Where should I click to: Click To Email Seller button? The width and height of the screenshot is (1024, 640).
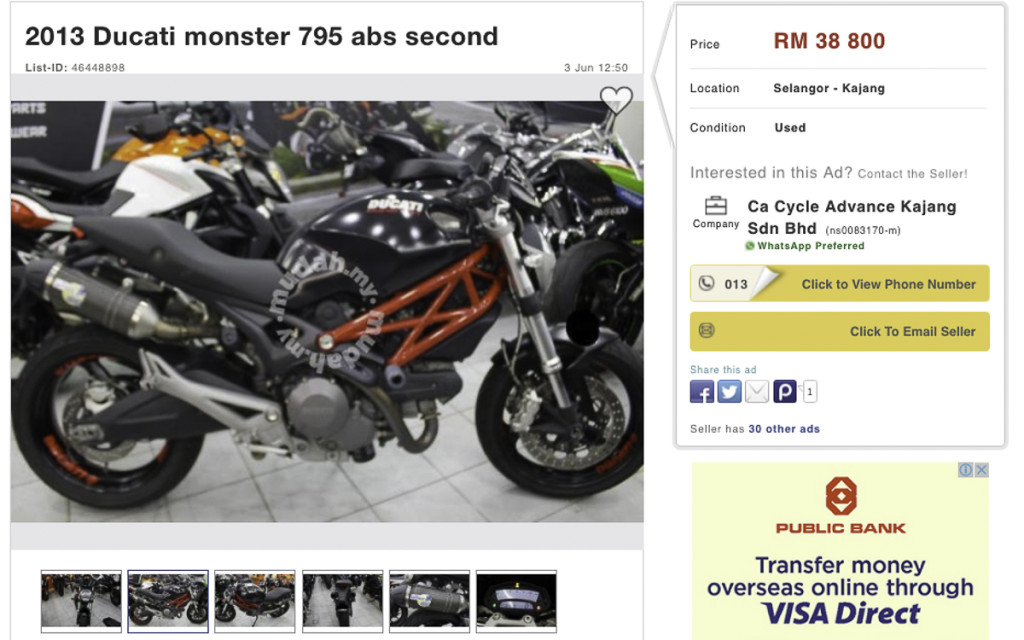tap(839, 331)
